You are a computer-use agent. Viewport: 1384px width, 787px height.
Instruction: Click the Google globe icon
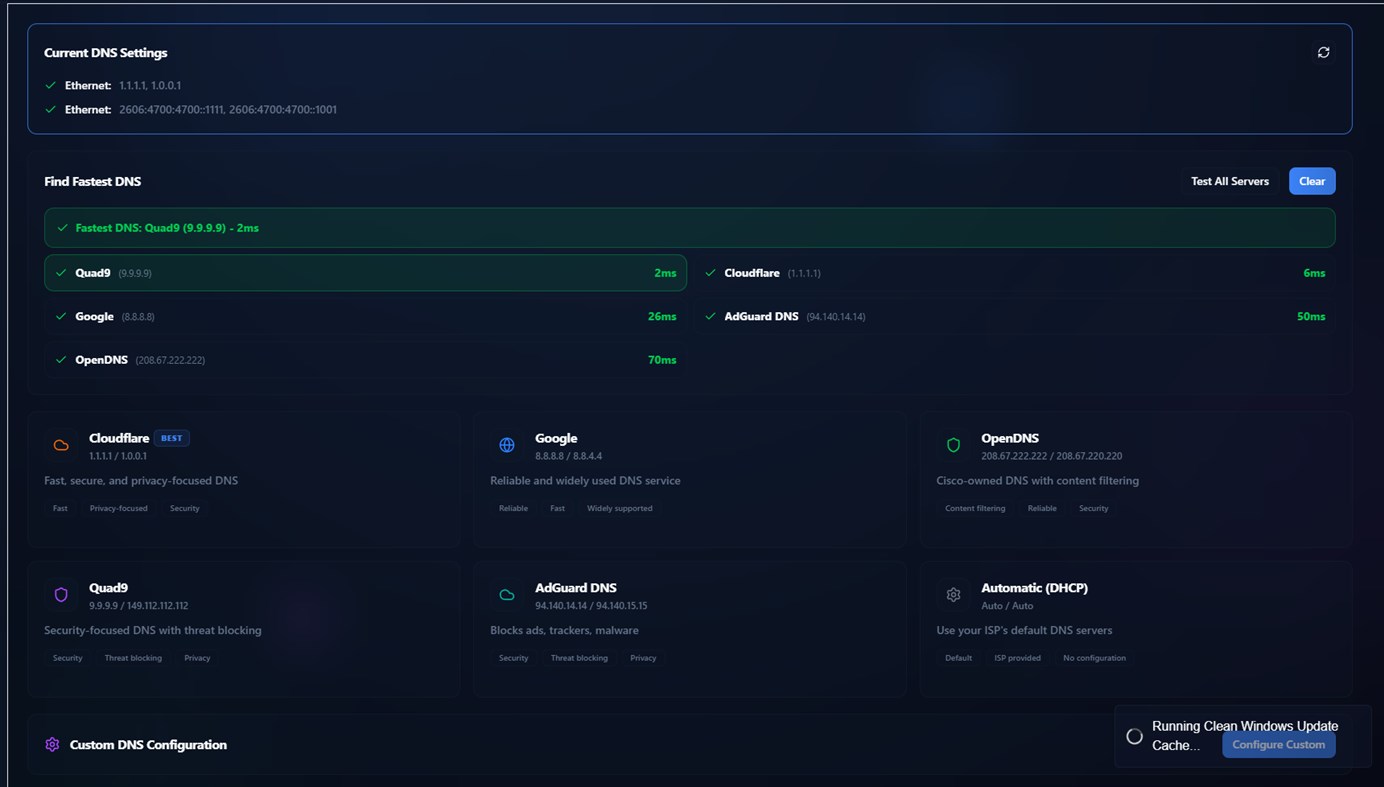[x=507, y=445]
